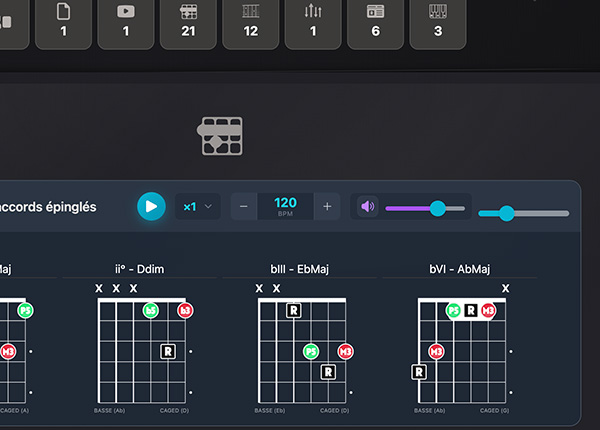This screenshot has height=430, width=600.
Task: Open the chord grids tile showing 21
Action: [188, 22]
